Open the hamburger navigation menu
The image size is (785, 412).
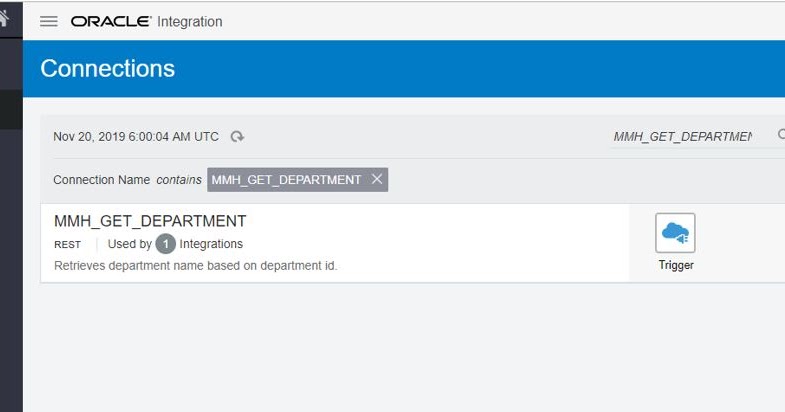(49, 22)
